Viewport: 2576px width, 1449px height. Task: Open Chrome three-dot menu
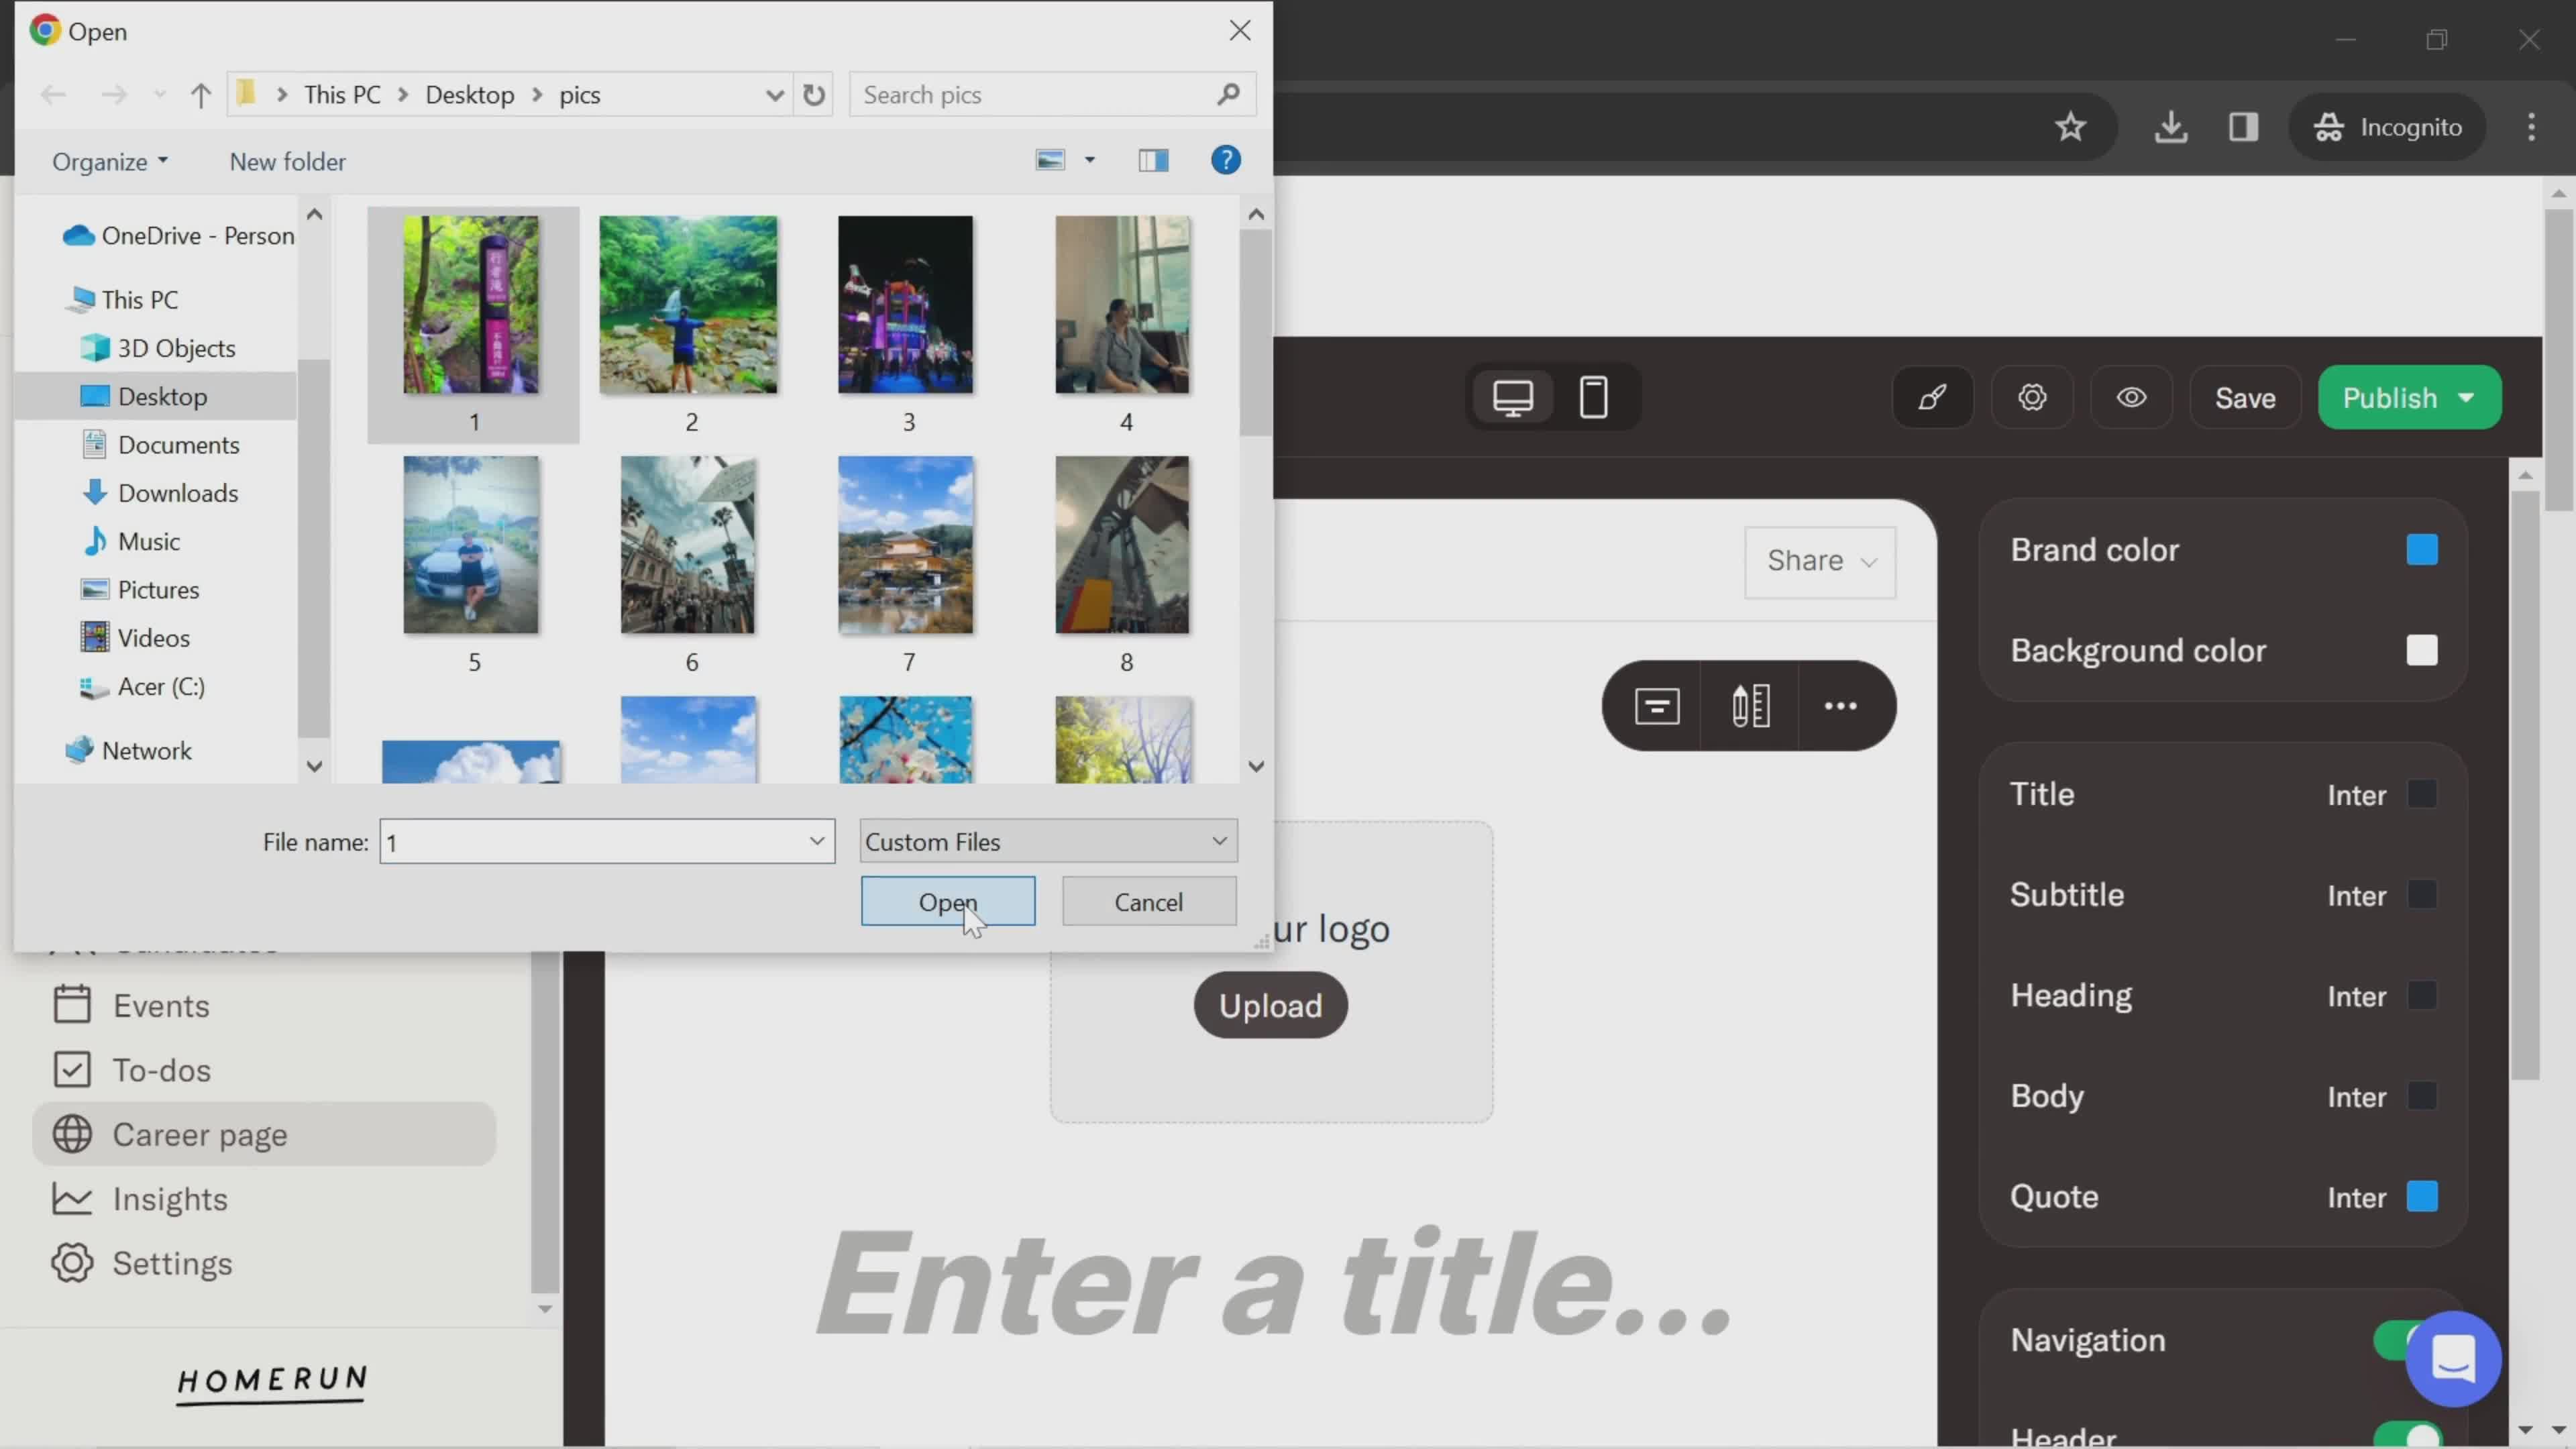(2531, 127)
